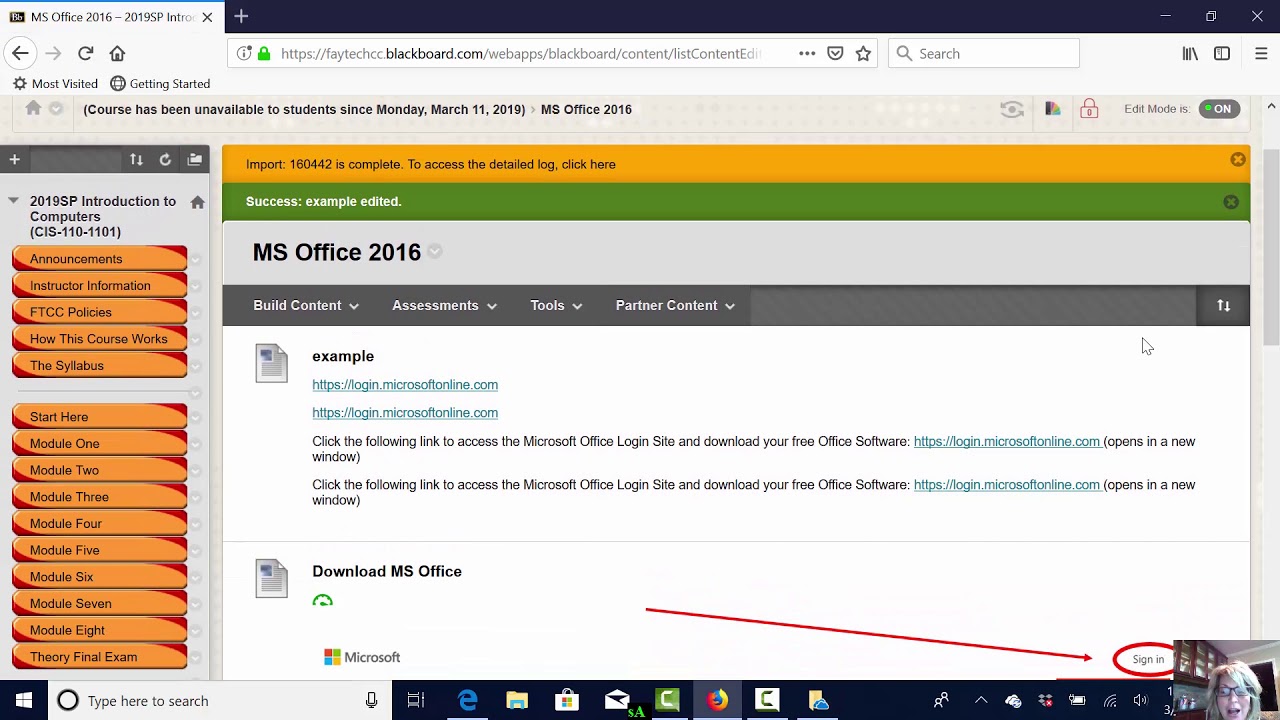
Task: Open the Firefox library icon
Action: pos(1190,53)
